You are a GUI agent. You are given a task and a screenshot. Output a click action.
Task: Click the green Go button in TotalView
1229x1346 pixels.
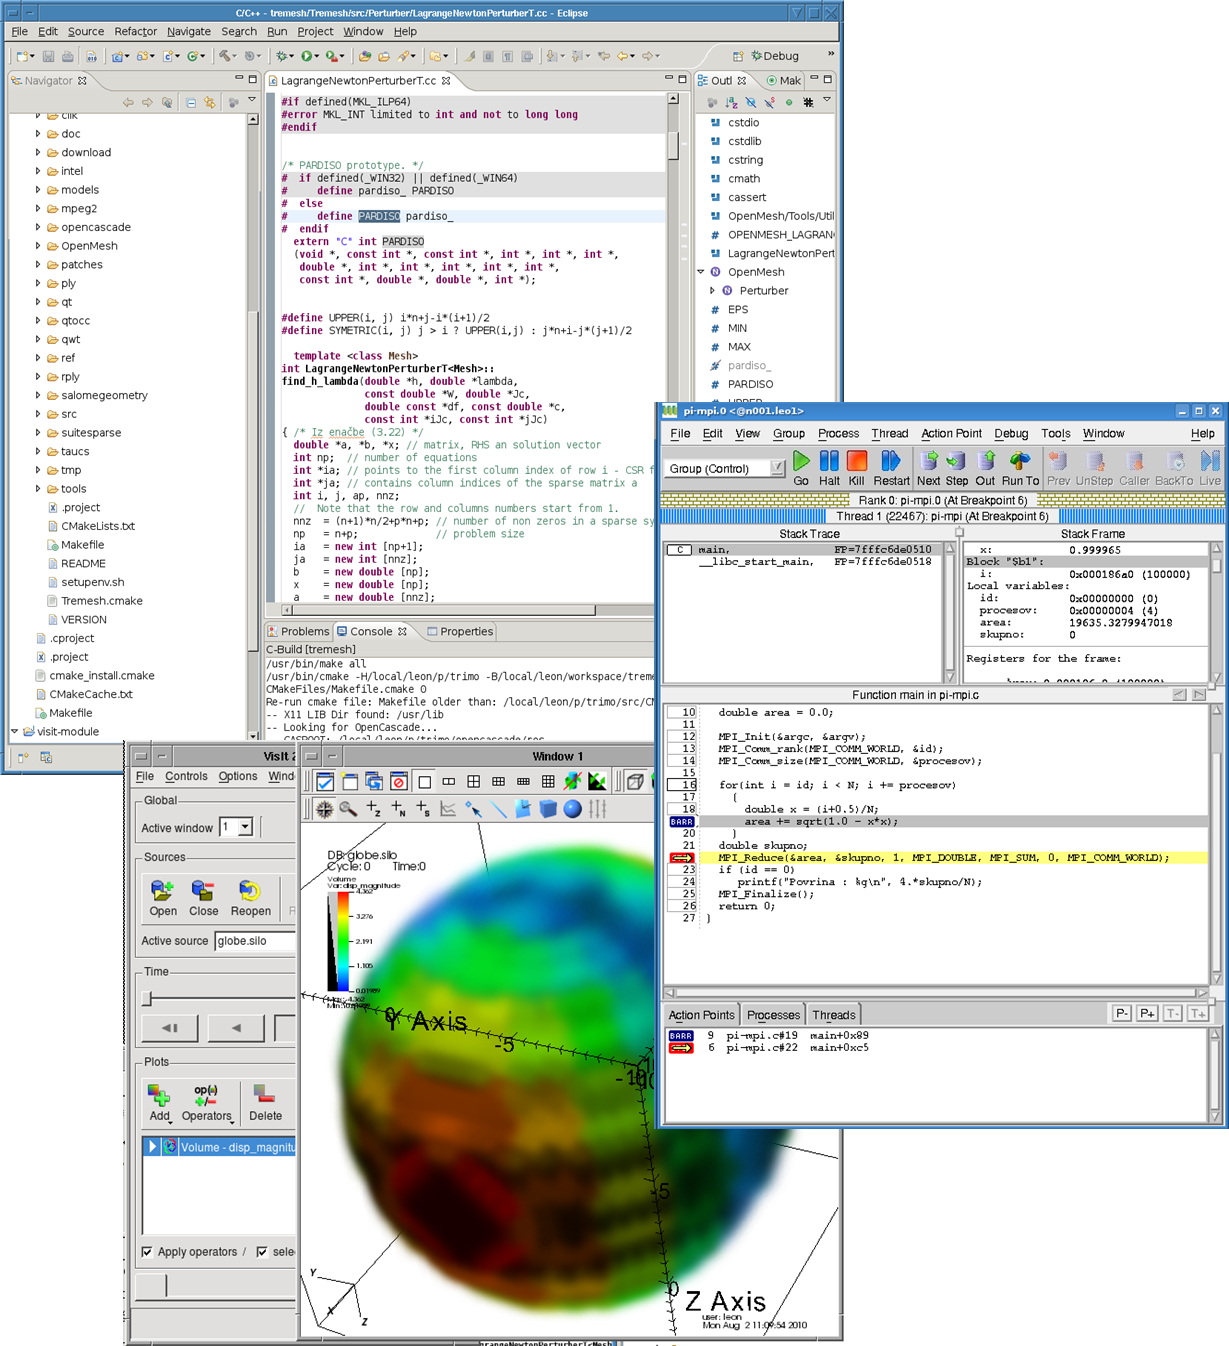coord(801,462)
